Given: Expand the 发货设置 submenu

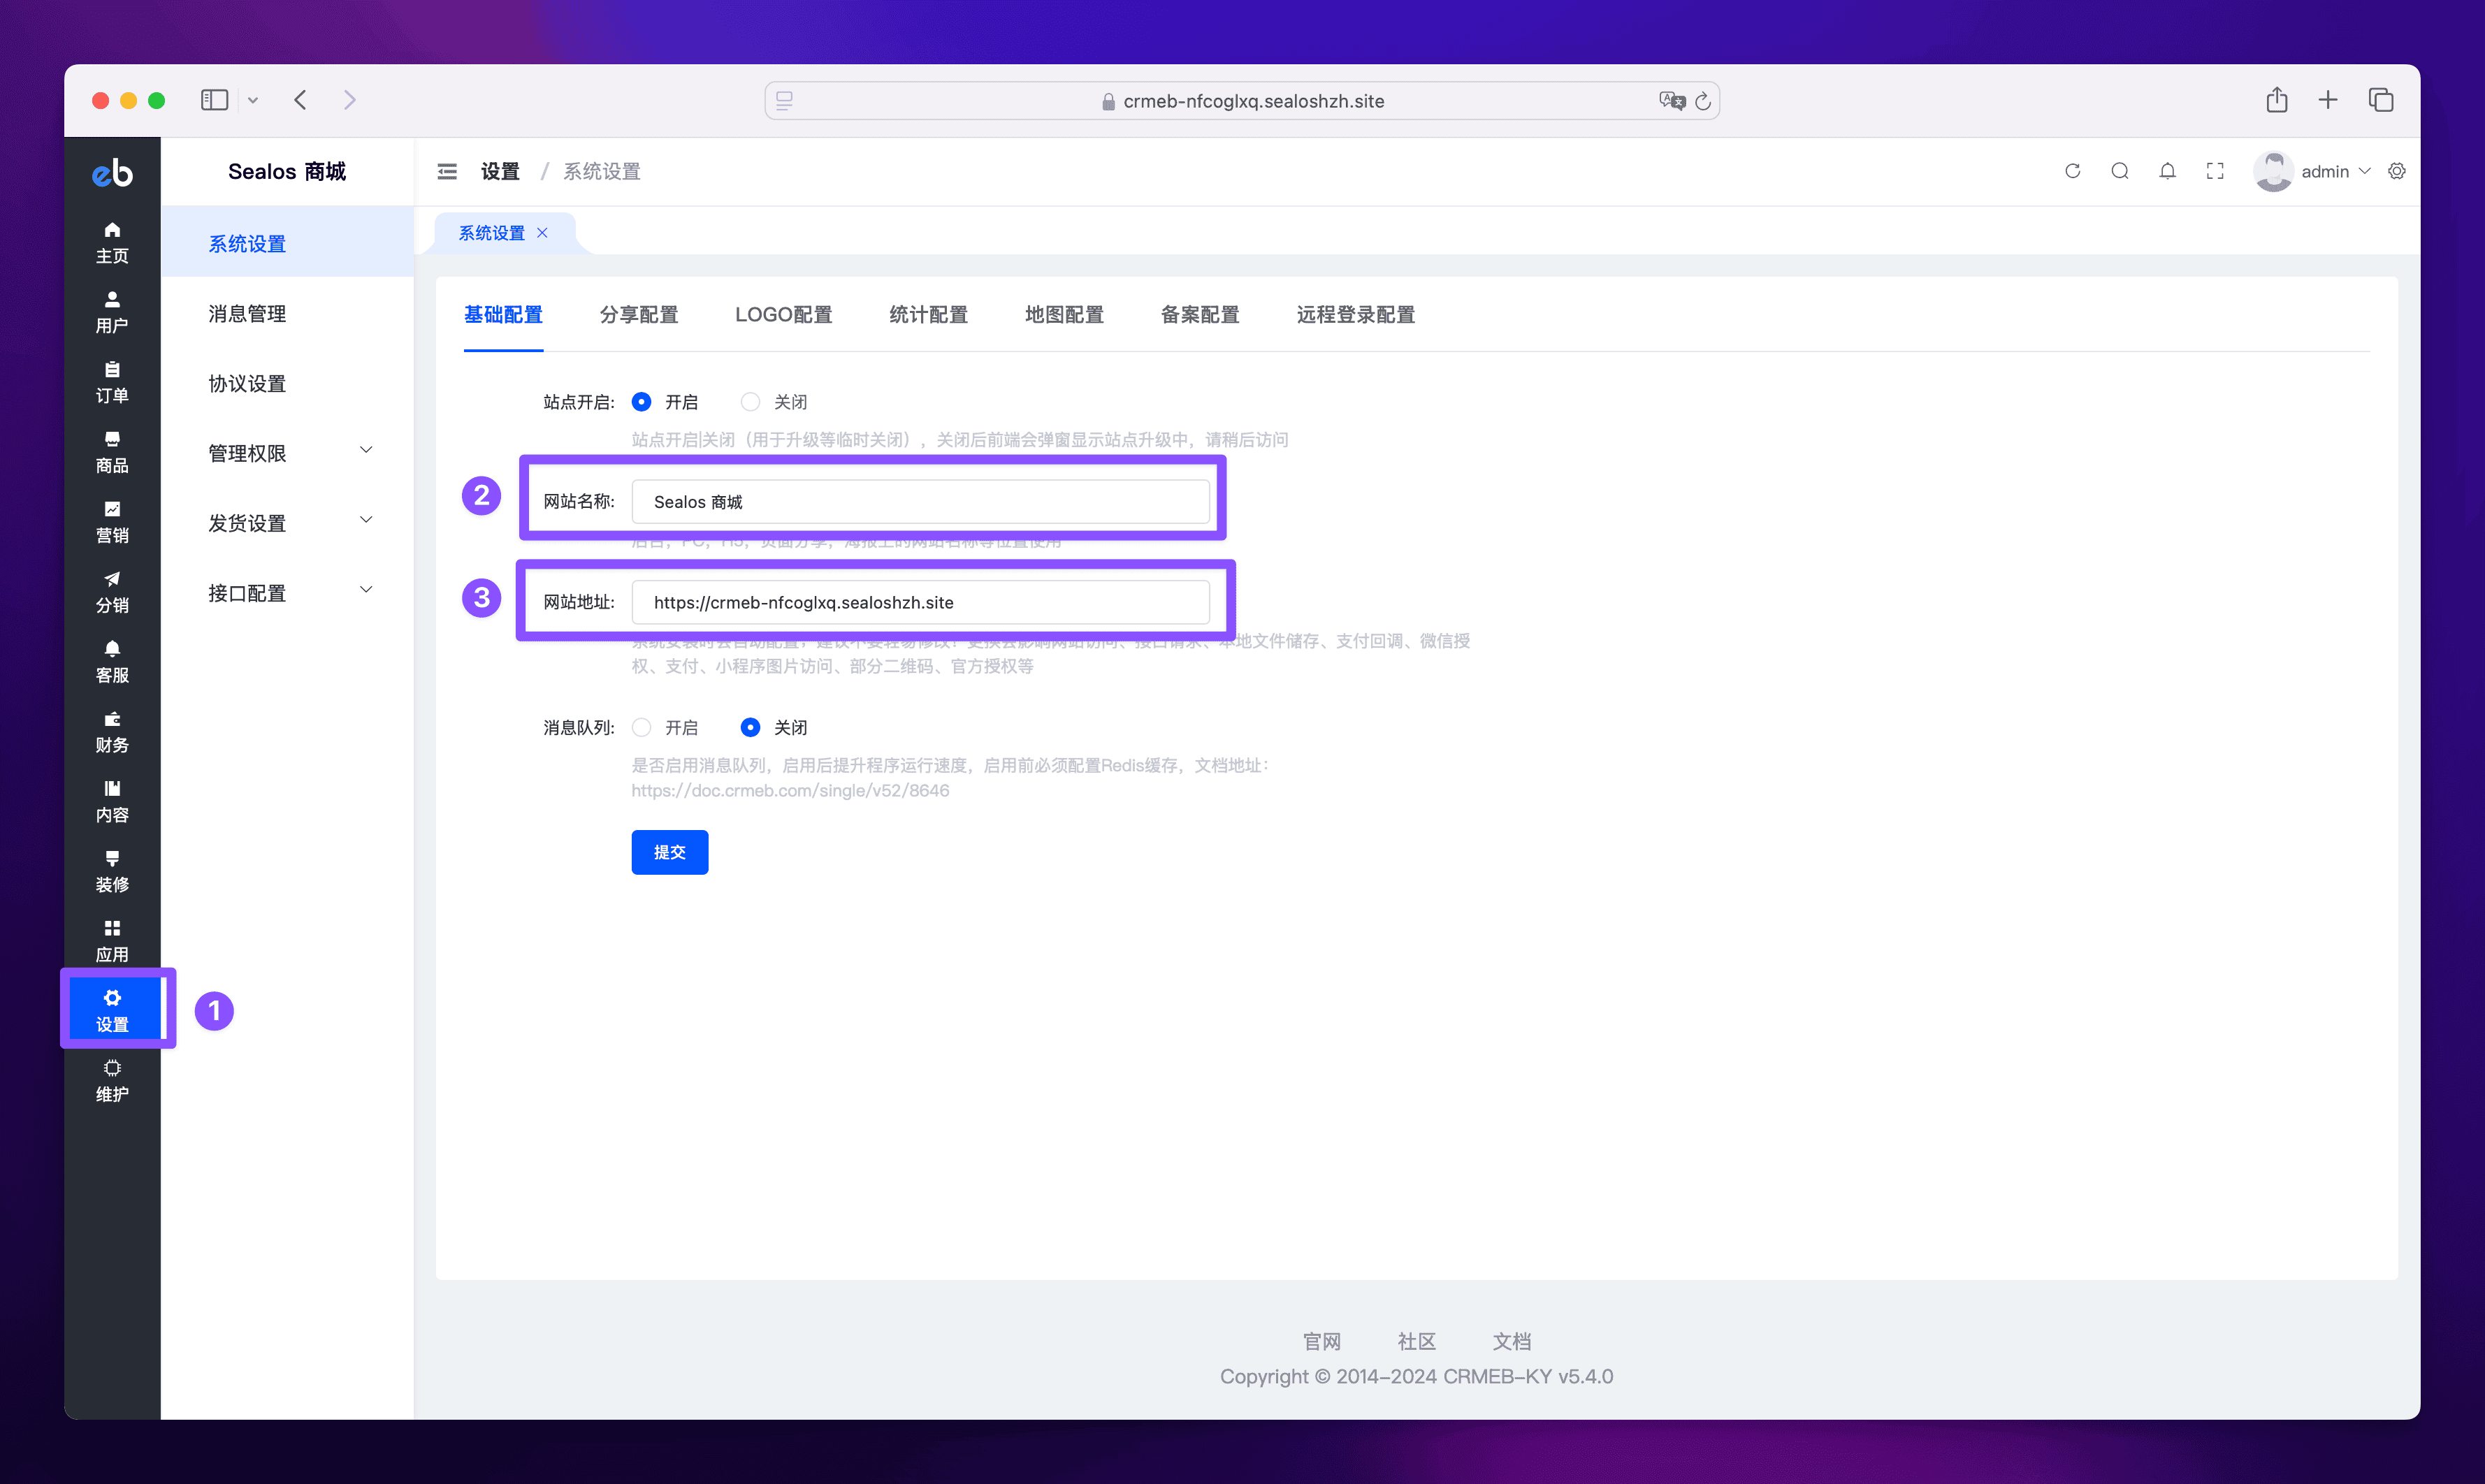Looking at the screenshot, I should (x=287, y=523).
